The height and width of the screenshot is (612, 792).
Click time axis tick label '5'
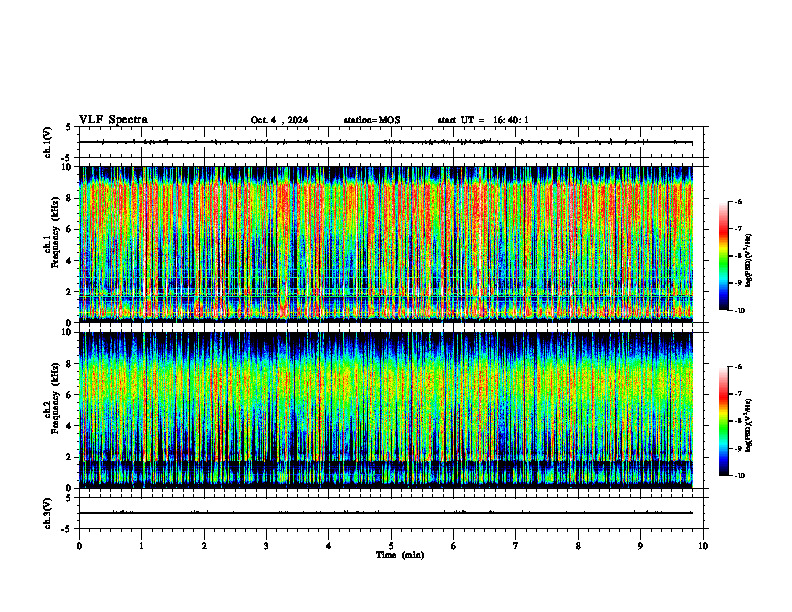(x=391, y=546)
